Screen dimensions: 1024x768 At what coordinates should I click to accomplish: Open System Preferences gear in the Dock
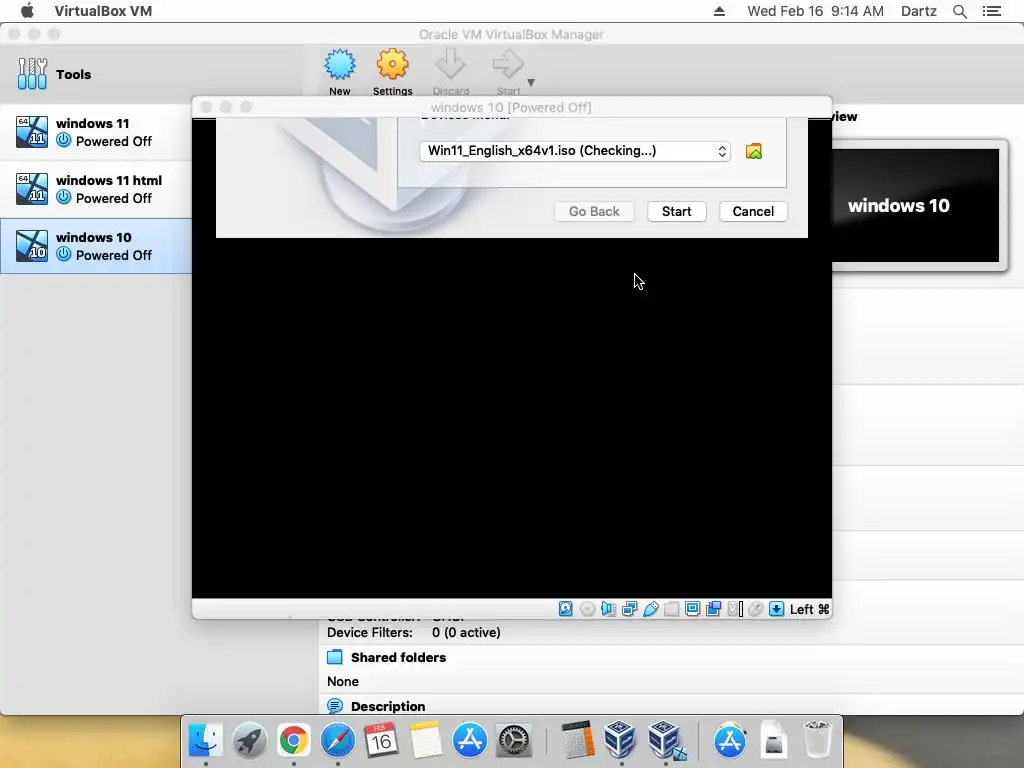pyautogui.click(x=514, y=740)
